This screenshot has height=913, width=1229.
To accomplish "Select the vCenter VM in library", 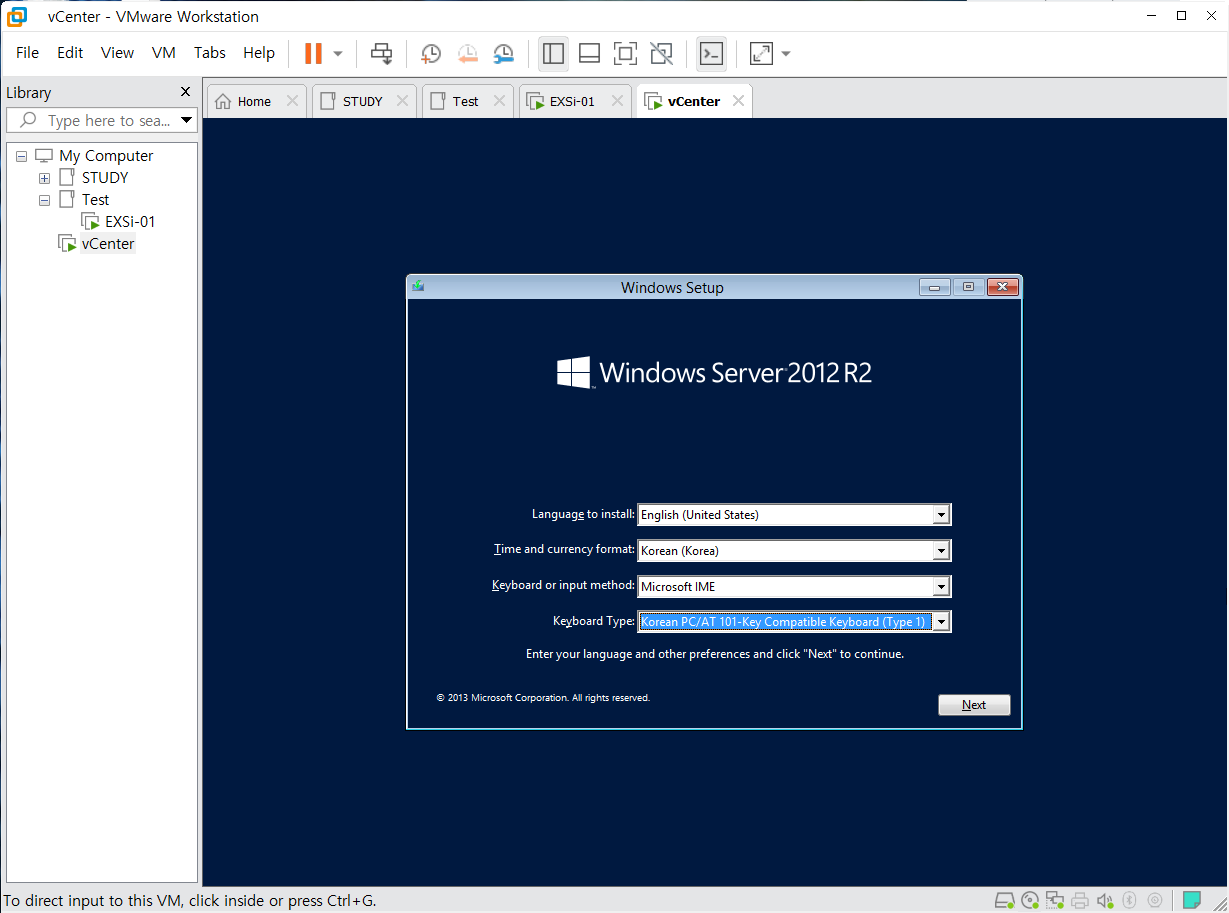I will [107, 244].
